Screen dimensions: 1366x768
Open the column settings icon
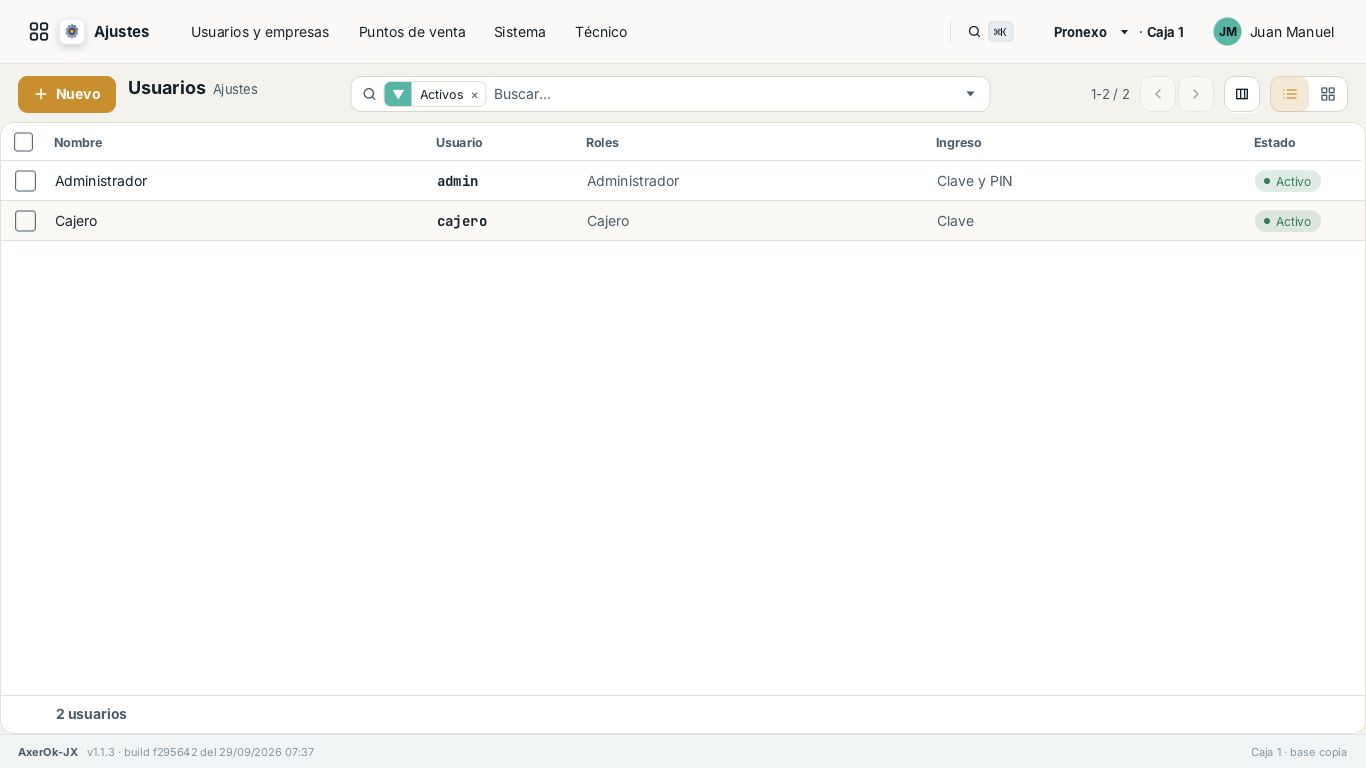(1242, 94)
